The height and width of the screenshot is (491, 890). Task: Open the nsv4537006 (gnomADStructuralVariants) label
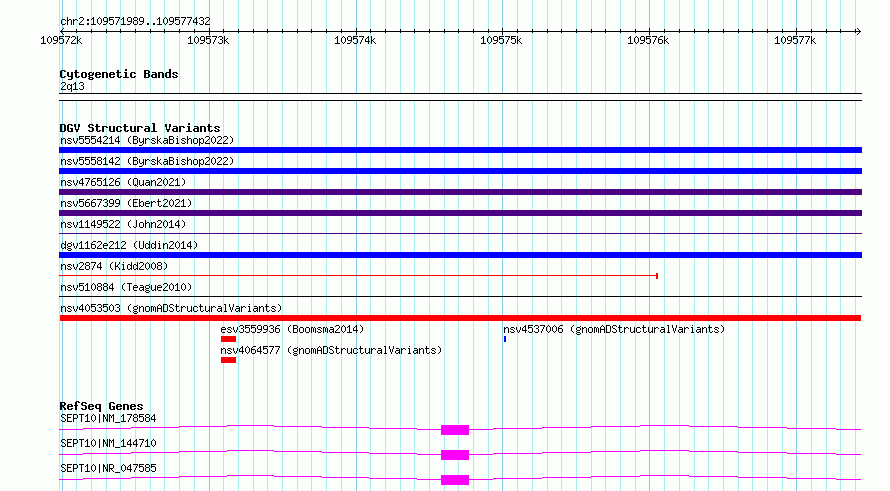pyautogui.click(x=614, y=329)
